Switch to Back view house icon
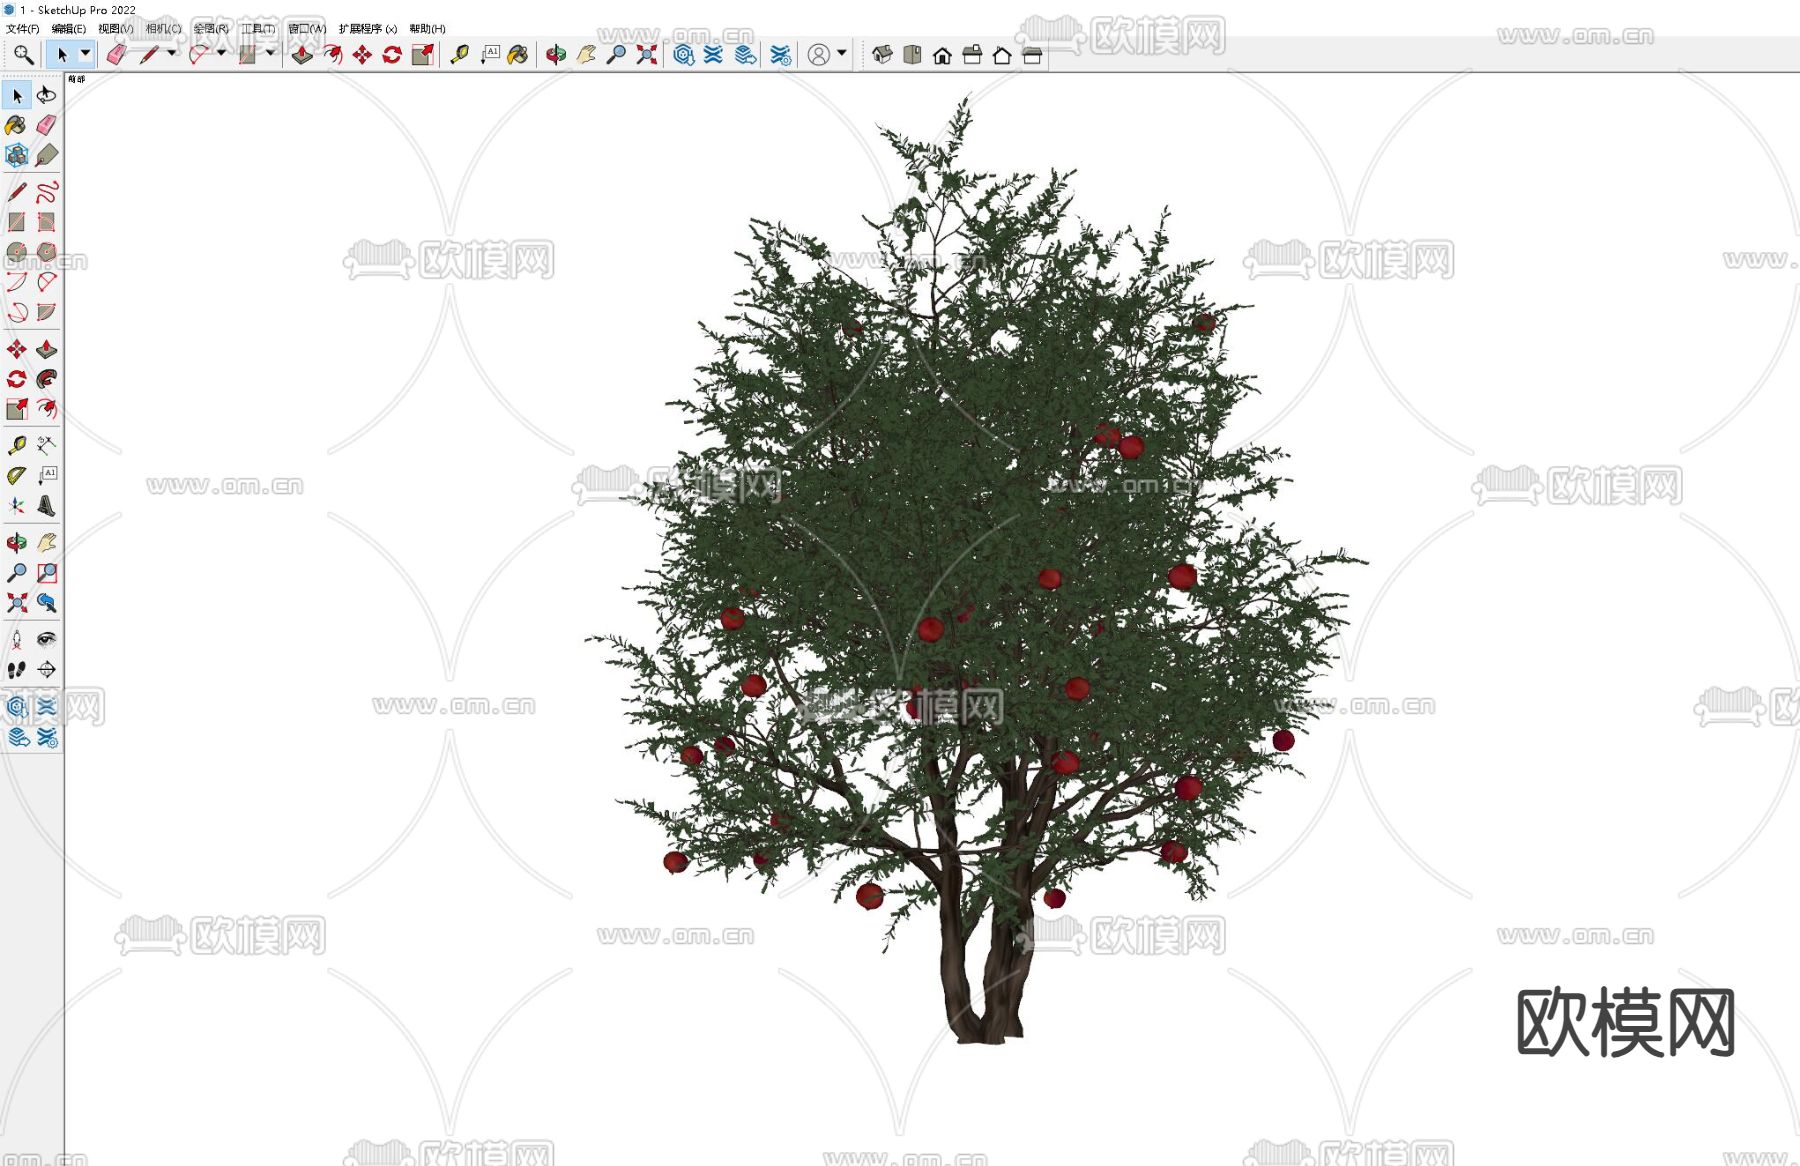The width and height of the screenshot is (1800, 1166). click(x=1002, y=55)
